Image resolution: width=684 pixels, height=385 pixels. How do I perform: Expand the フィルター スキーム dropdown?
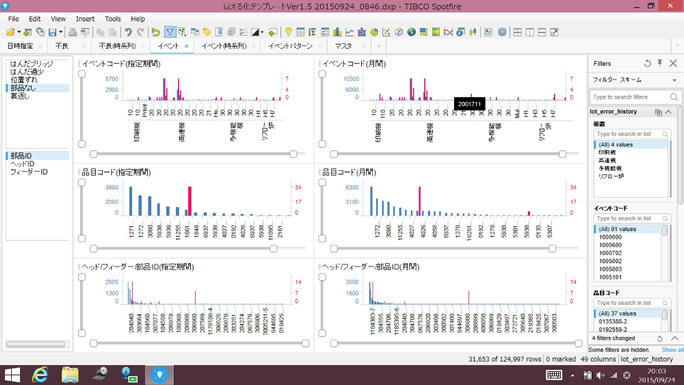click(674, 80)
